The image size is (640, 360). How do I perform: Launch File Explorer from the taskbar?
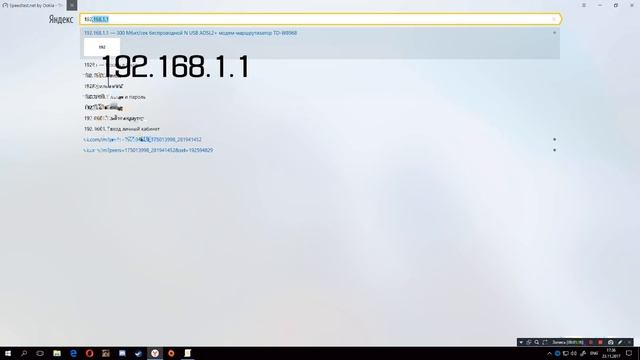click(x=57, y=353)
